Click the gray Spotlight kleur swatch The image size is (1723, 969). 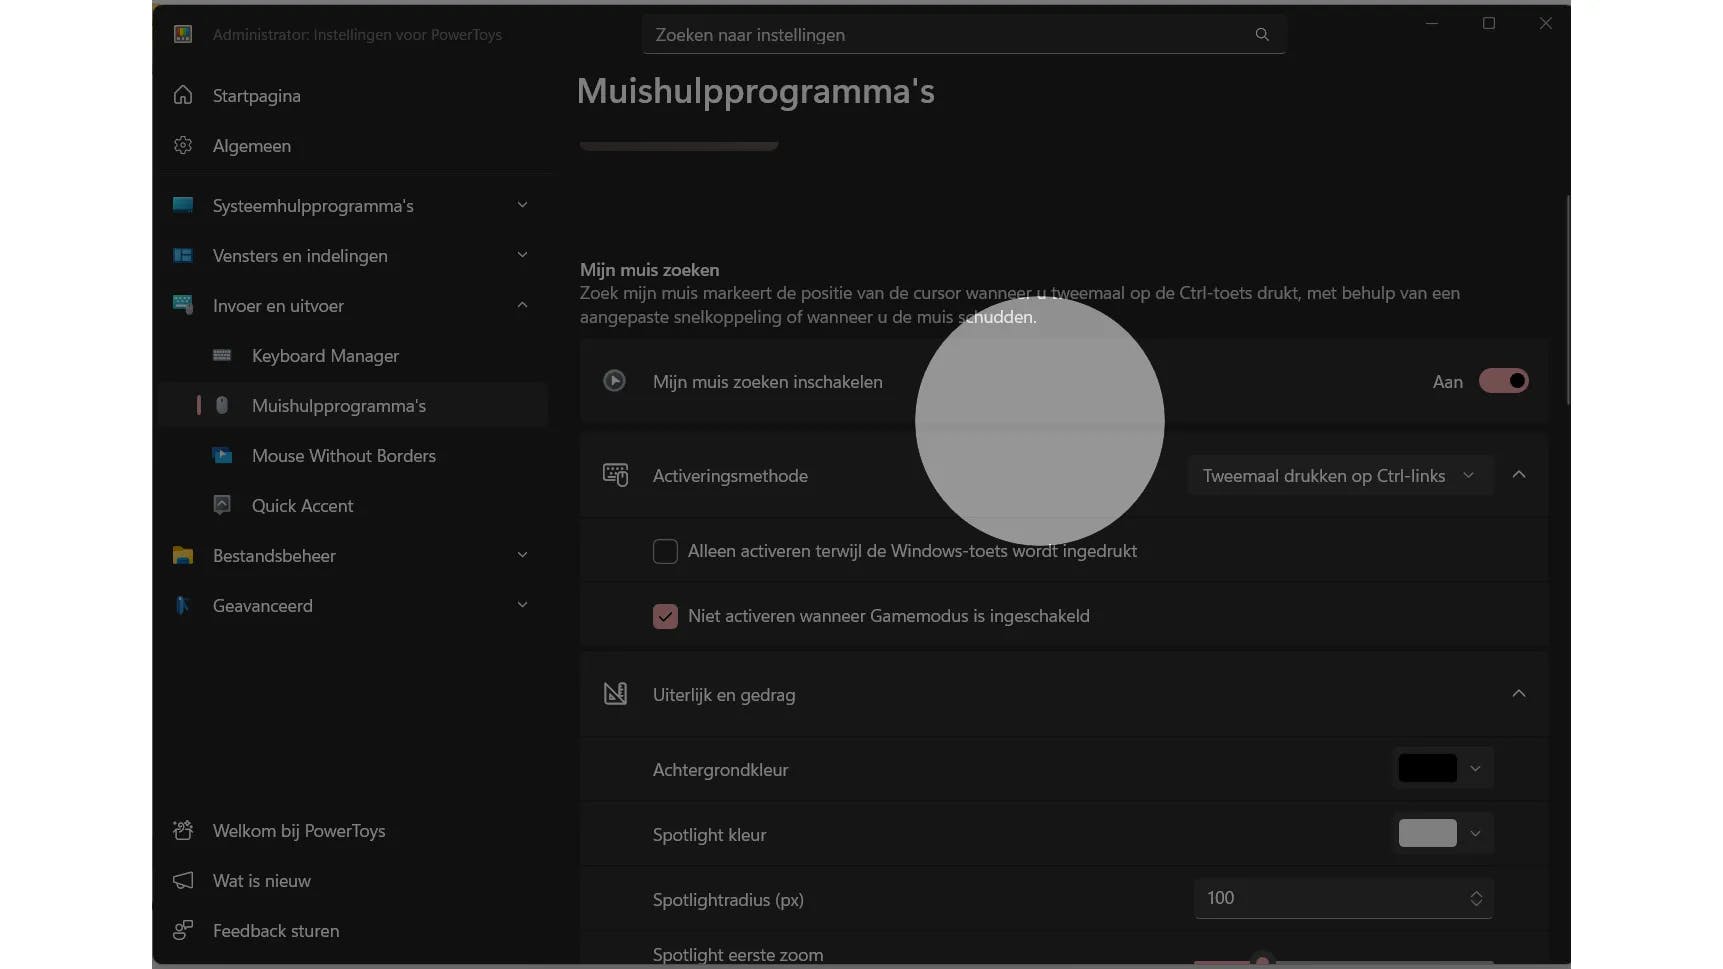click(1427, 833)
